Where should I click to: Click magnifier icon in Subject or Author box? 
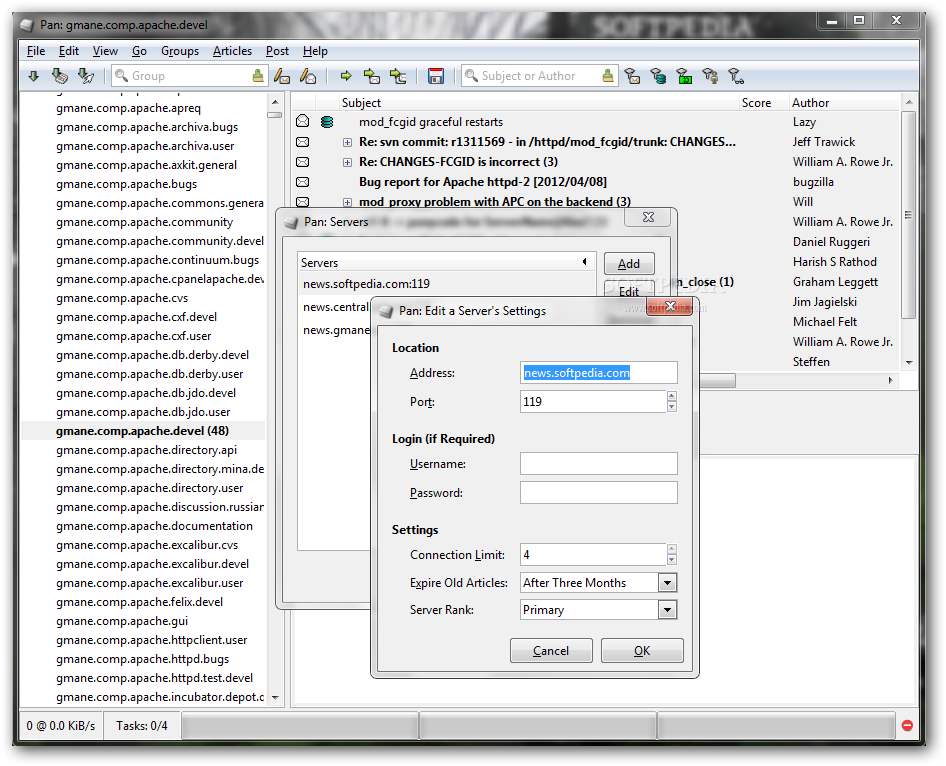[471, 75]
